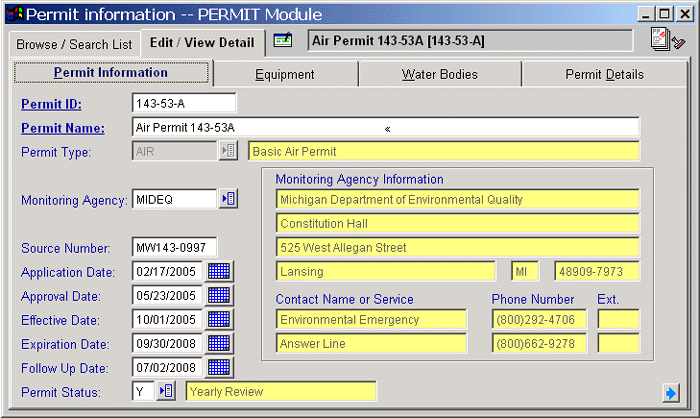The height and width of the screenshot is (418, 700).
Task: Open calendar picker for Approval Date
Action: click(219, 295)
